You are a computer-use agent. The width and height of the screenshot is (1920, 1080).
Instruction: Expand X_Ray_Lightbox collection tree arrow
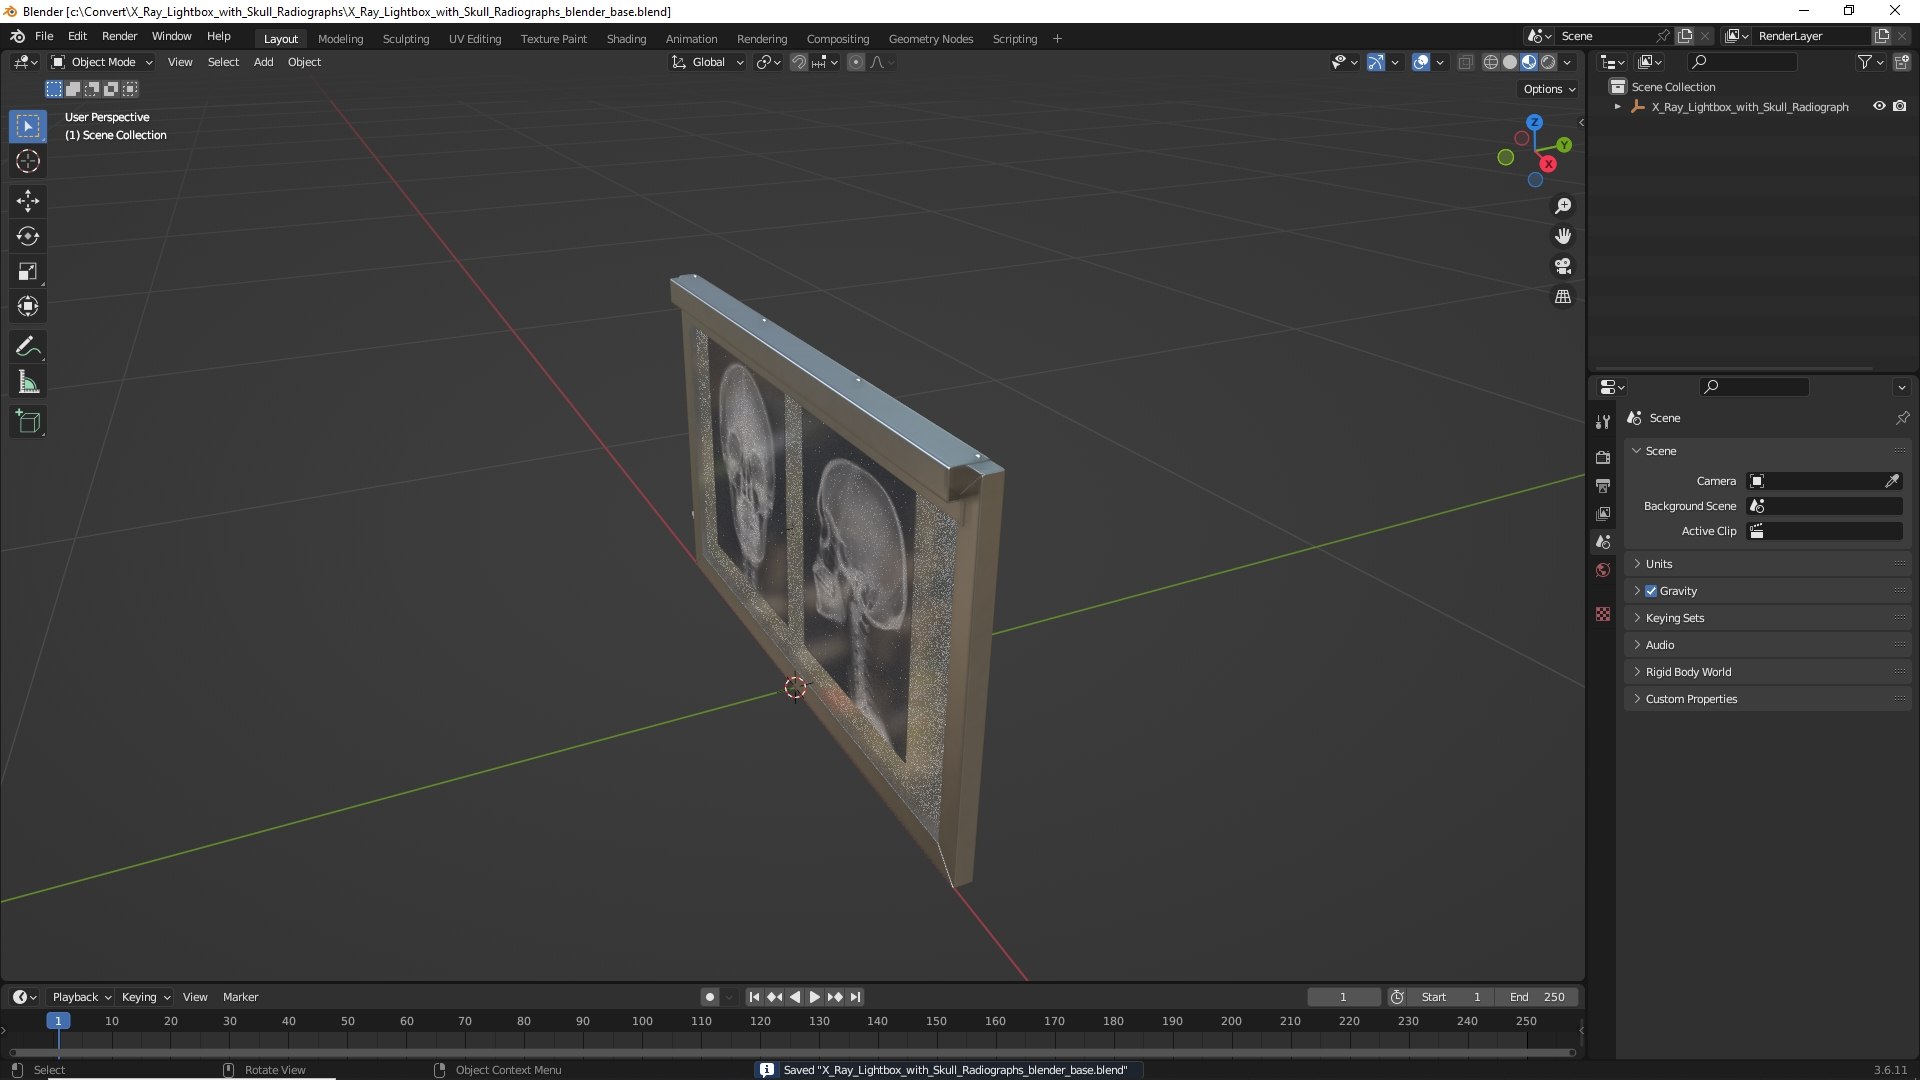tap(1618, 107)
